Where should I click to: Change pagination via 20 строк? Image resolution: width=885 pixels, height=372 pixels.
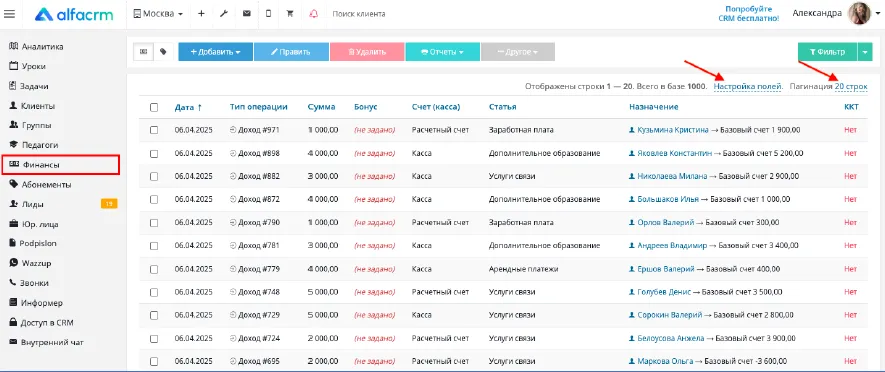tap(851, 86)
